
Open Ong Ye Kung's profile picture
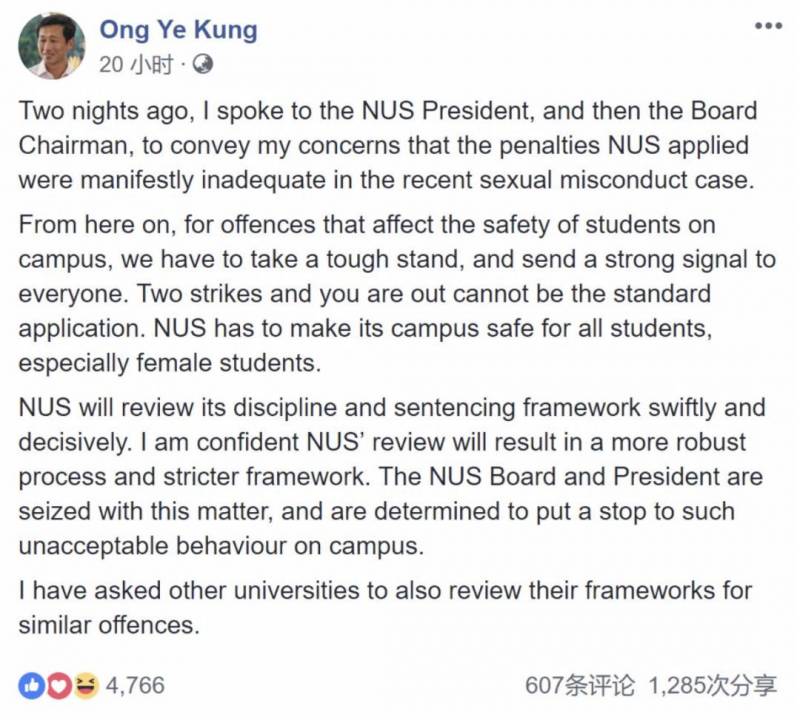51,46
